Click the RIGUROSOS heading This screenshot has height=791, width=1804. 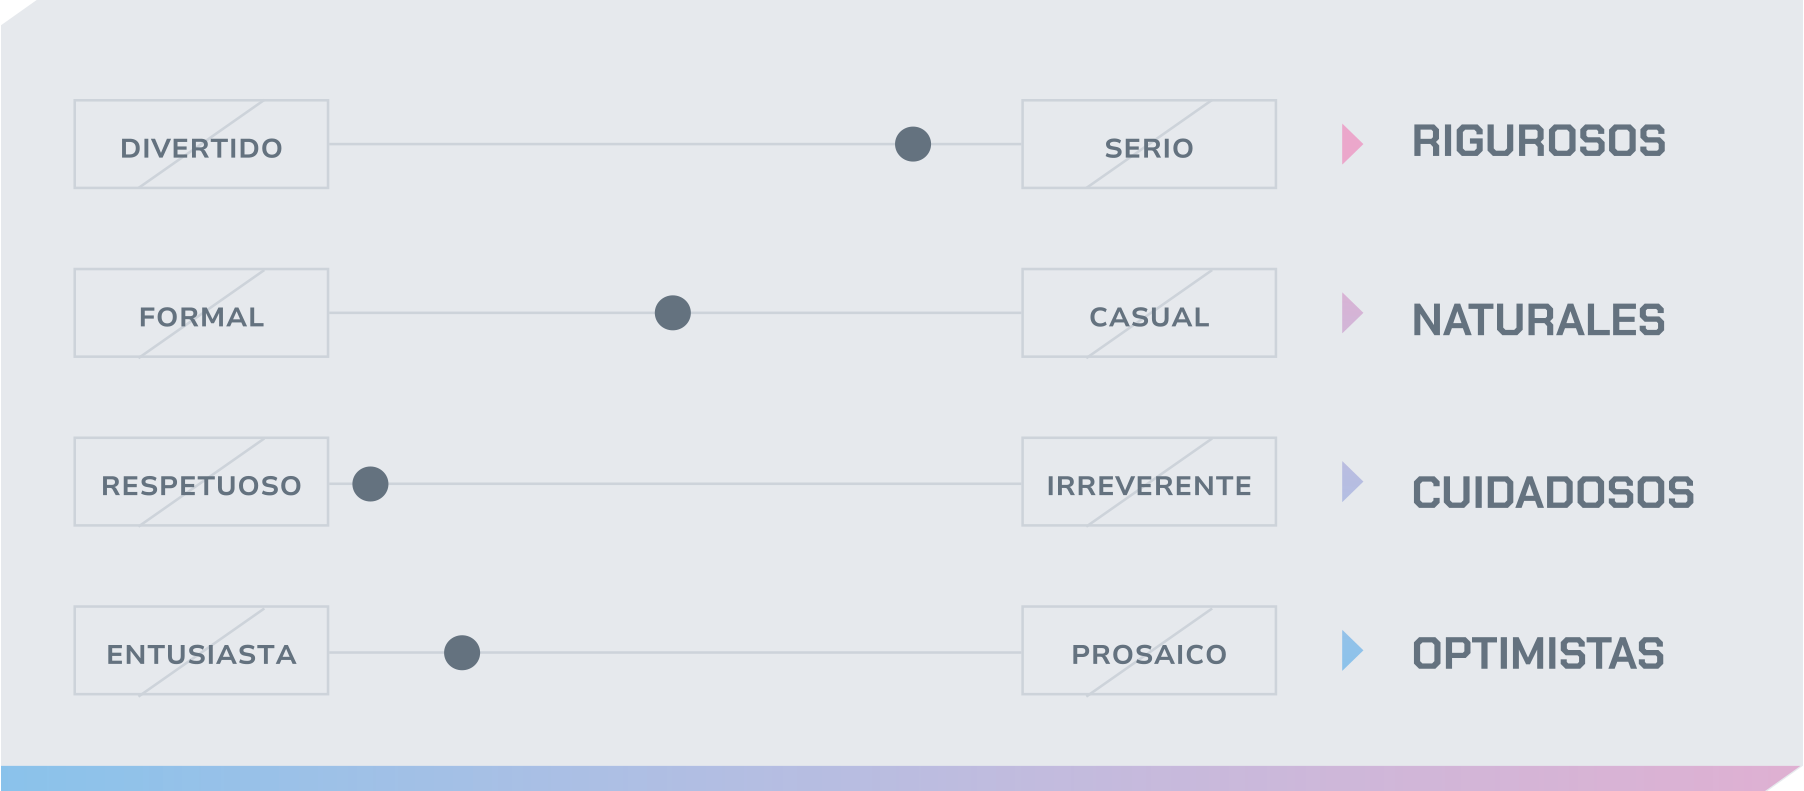[1539, 141]
